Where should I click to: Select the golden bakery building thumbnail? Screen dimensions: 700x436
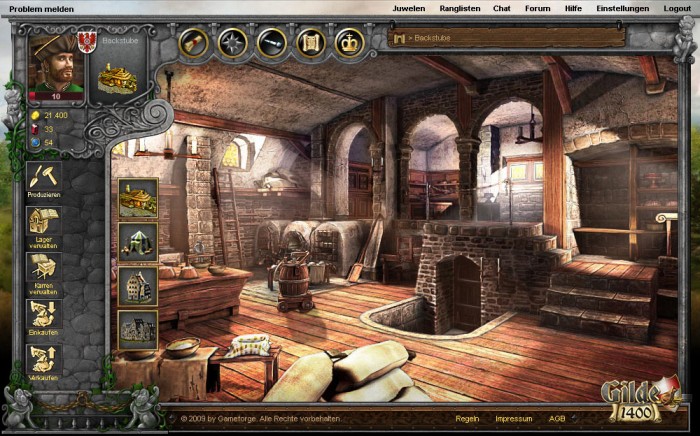click(138, 198)
